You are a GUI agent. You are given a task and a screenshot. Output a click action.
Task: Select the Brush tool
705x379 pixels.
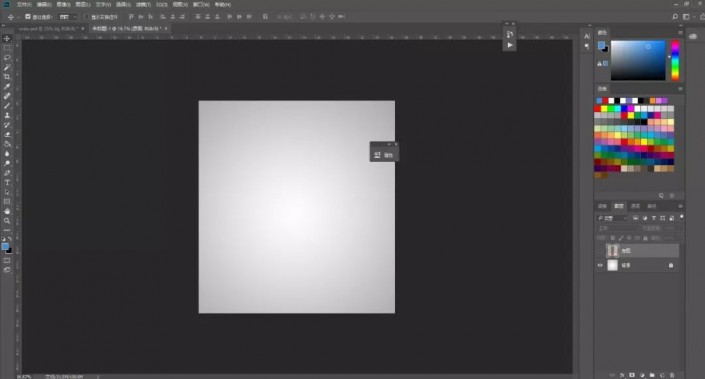point(7,106)
